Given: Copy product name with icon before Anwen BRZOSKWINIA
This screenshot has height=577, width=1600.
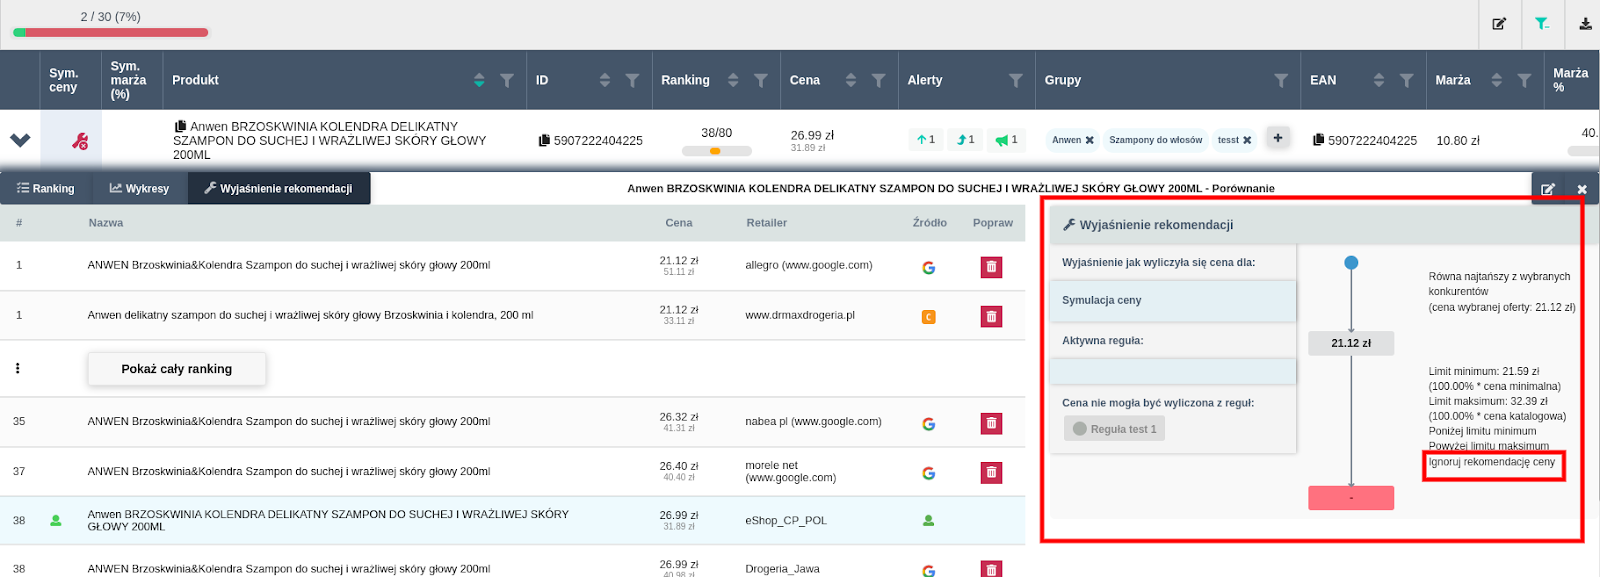Looking at the screenshot, I should [x=180, y=126].
